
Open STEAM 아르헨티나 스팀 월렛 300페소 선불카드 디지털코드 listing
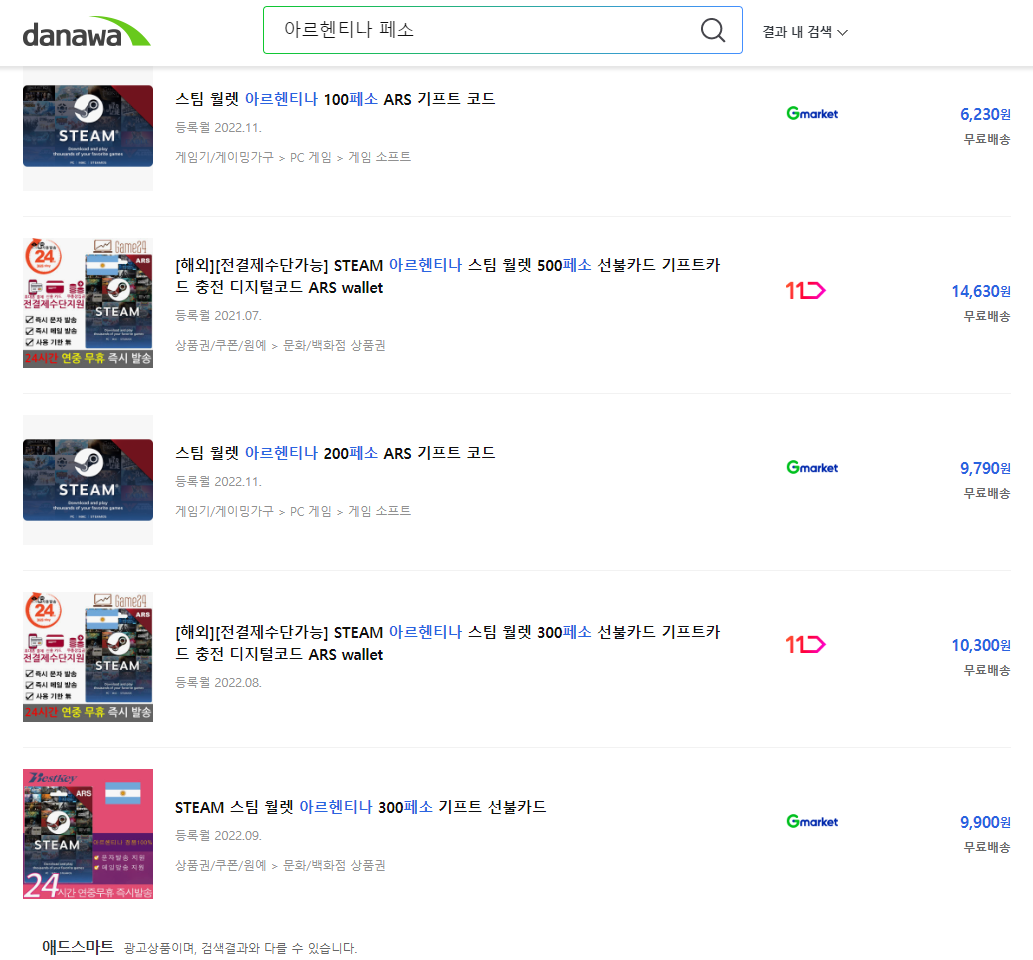click(x=447, y=643)
